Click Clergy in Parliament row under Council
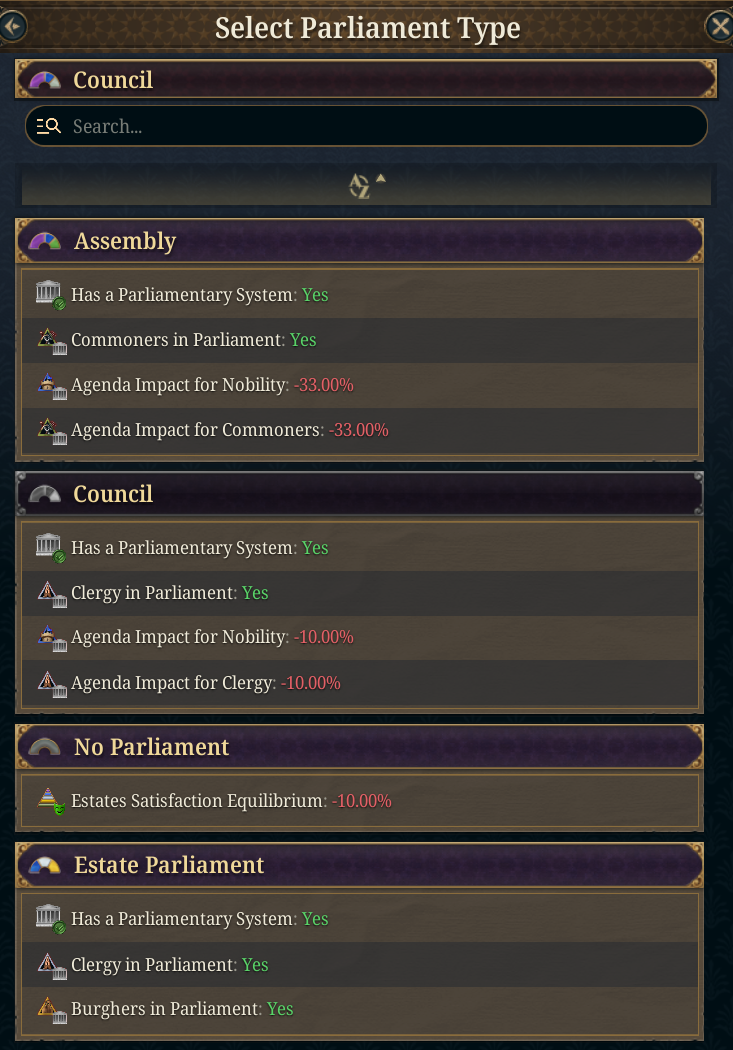This screenshot has height=1050, width=733. tap(359, 593)
